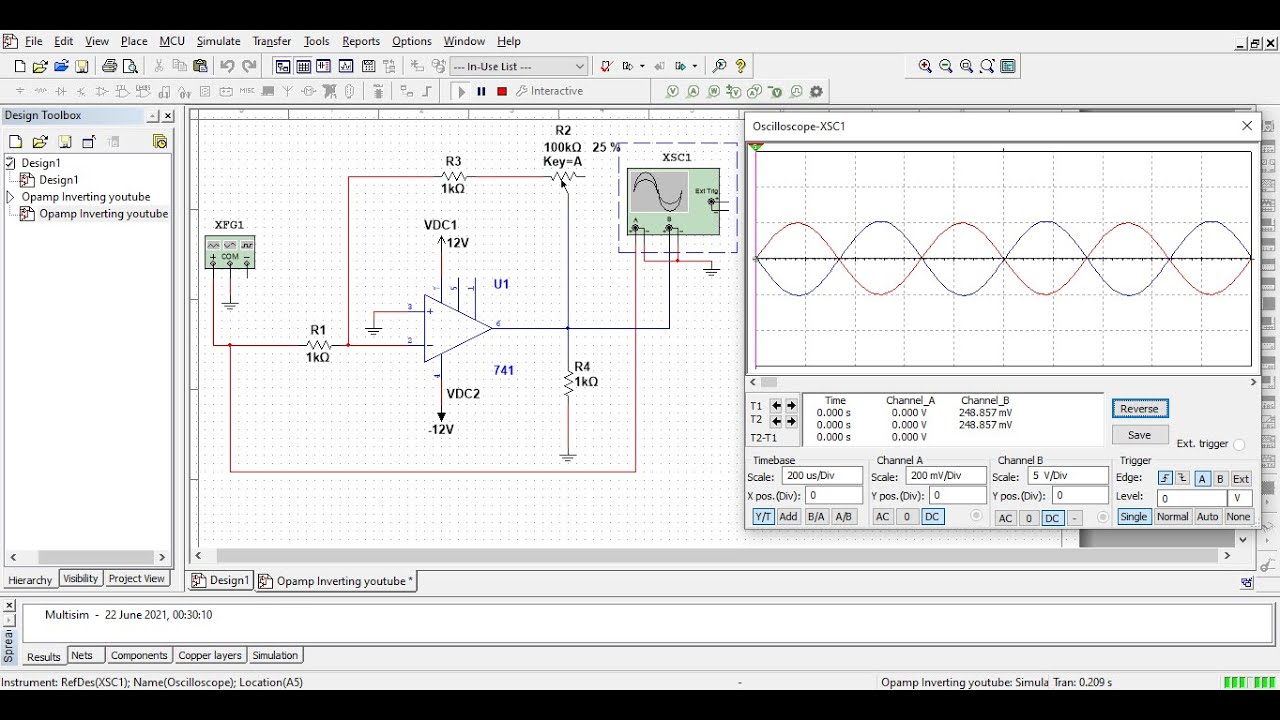Open the Design1 document tab
The width and height of the screenshot is (1280, 720).
tap(221, 580)
